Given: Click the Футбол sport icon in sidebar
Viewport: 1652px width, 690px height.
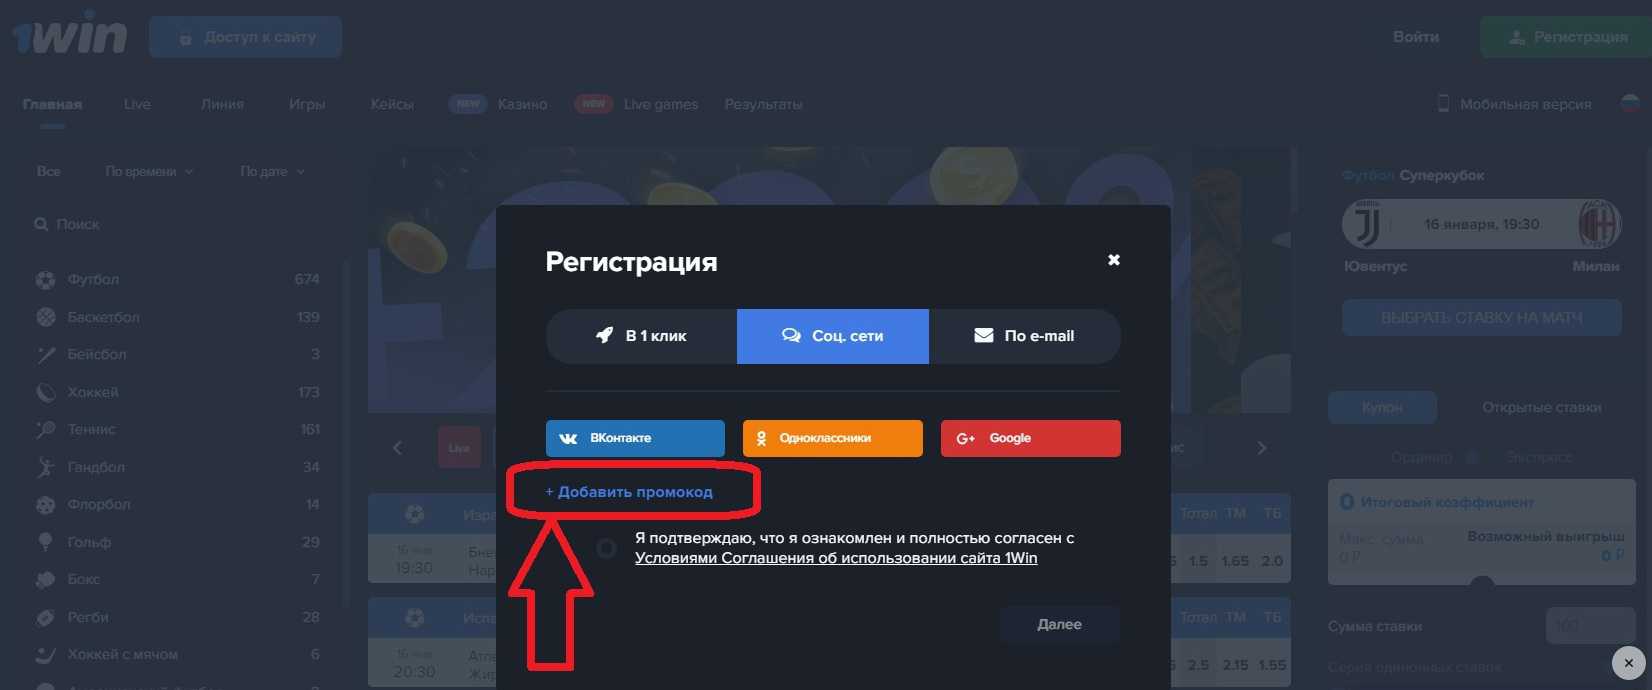Looking at the screenshot, I should pos(46,280).
